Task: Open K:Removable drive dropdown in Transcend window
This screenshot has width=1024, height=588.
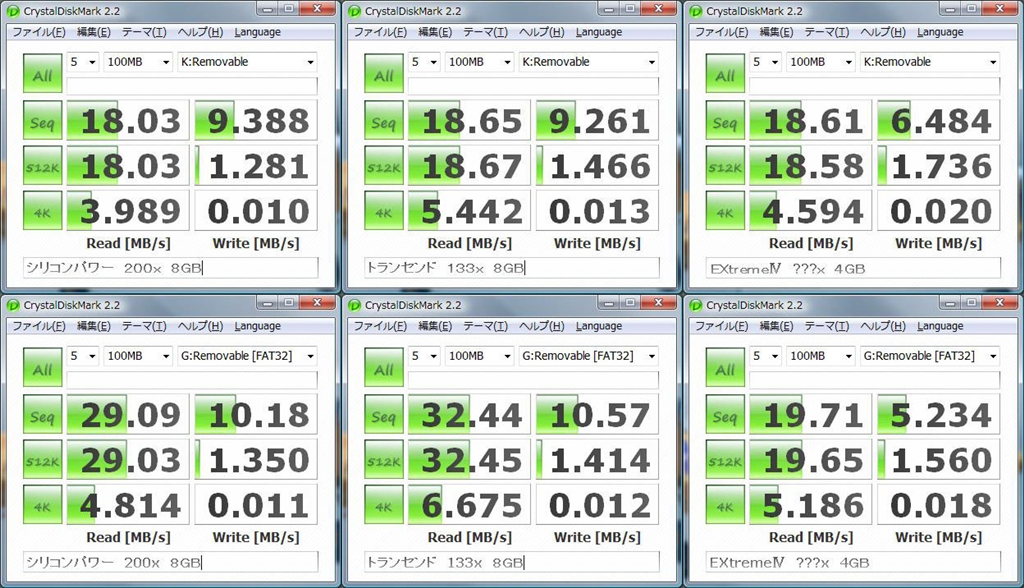Action: (x=588, y=62)
